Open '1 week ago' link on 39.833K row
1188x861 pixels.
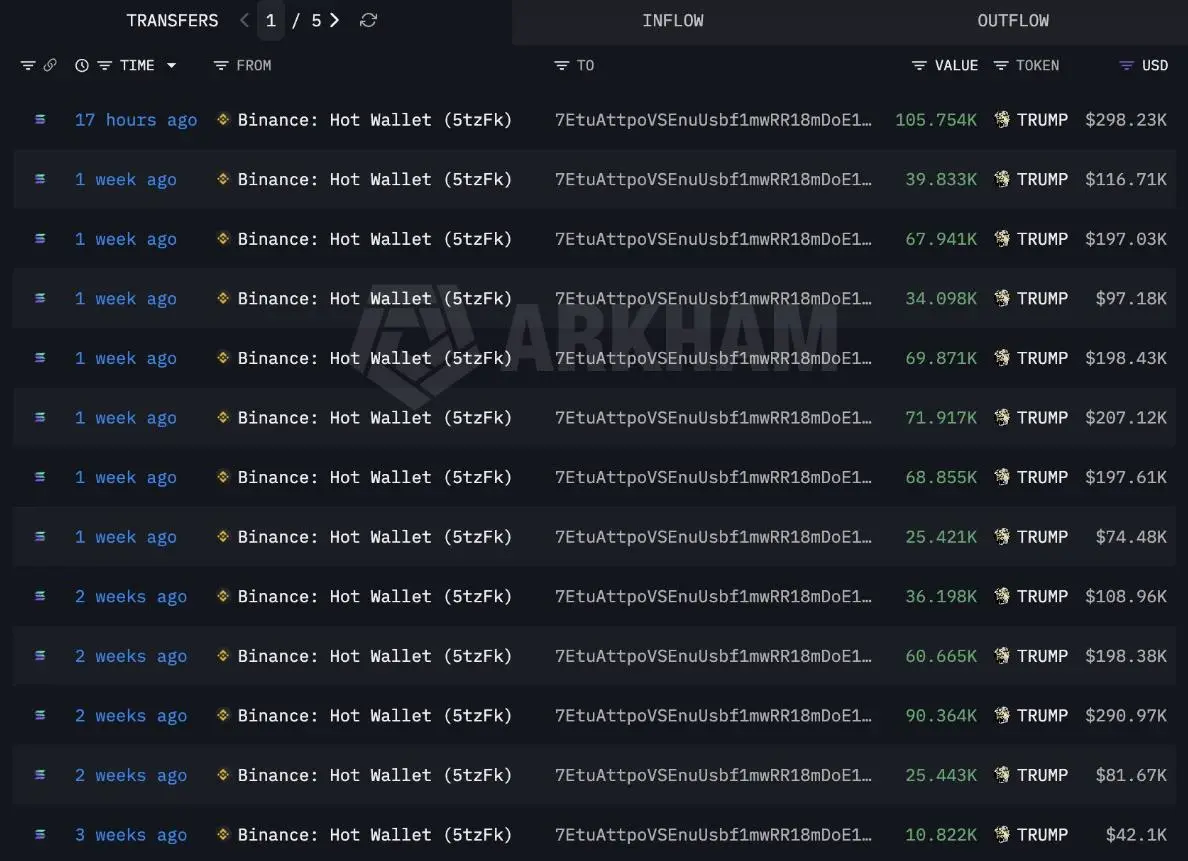(126, 179)
